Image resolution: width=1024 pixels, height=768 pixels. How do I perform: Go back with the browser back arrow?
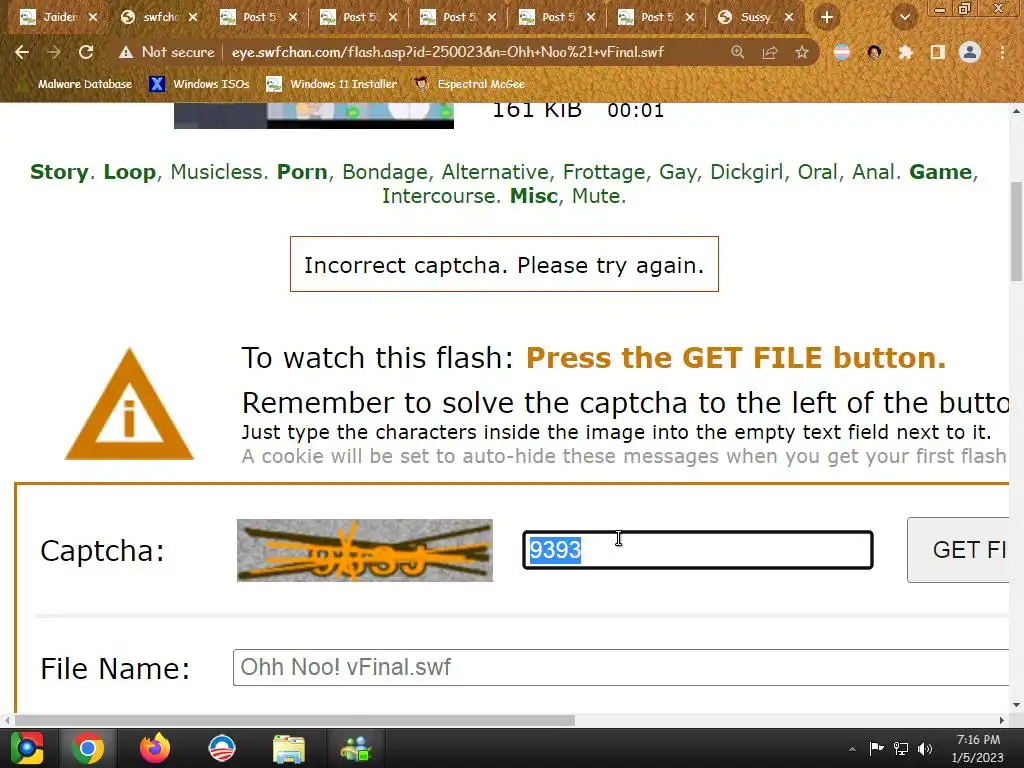click(x=22, y=52)
